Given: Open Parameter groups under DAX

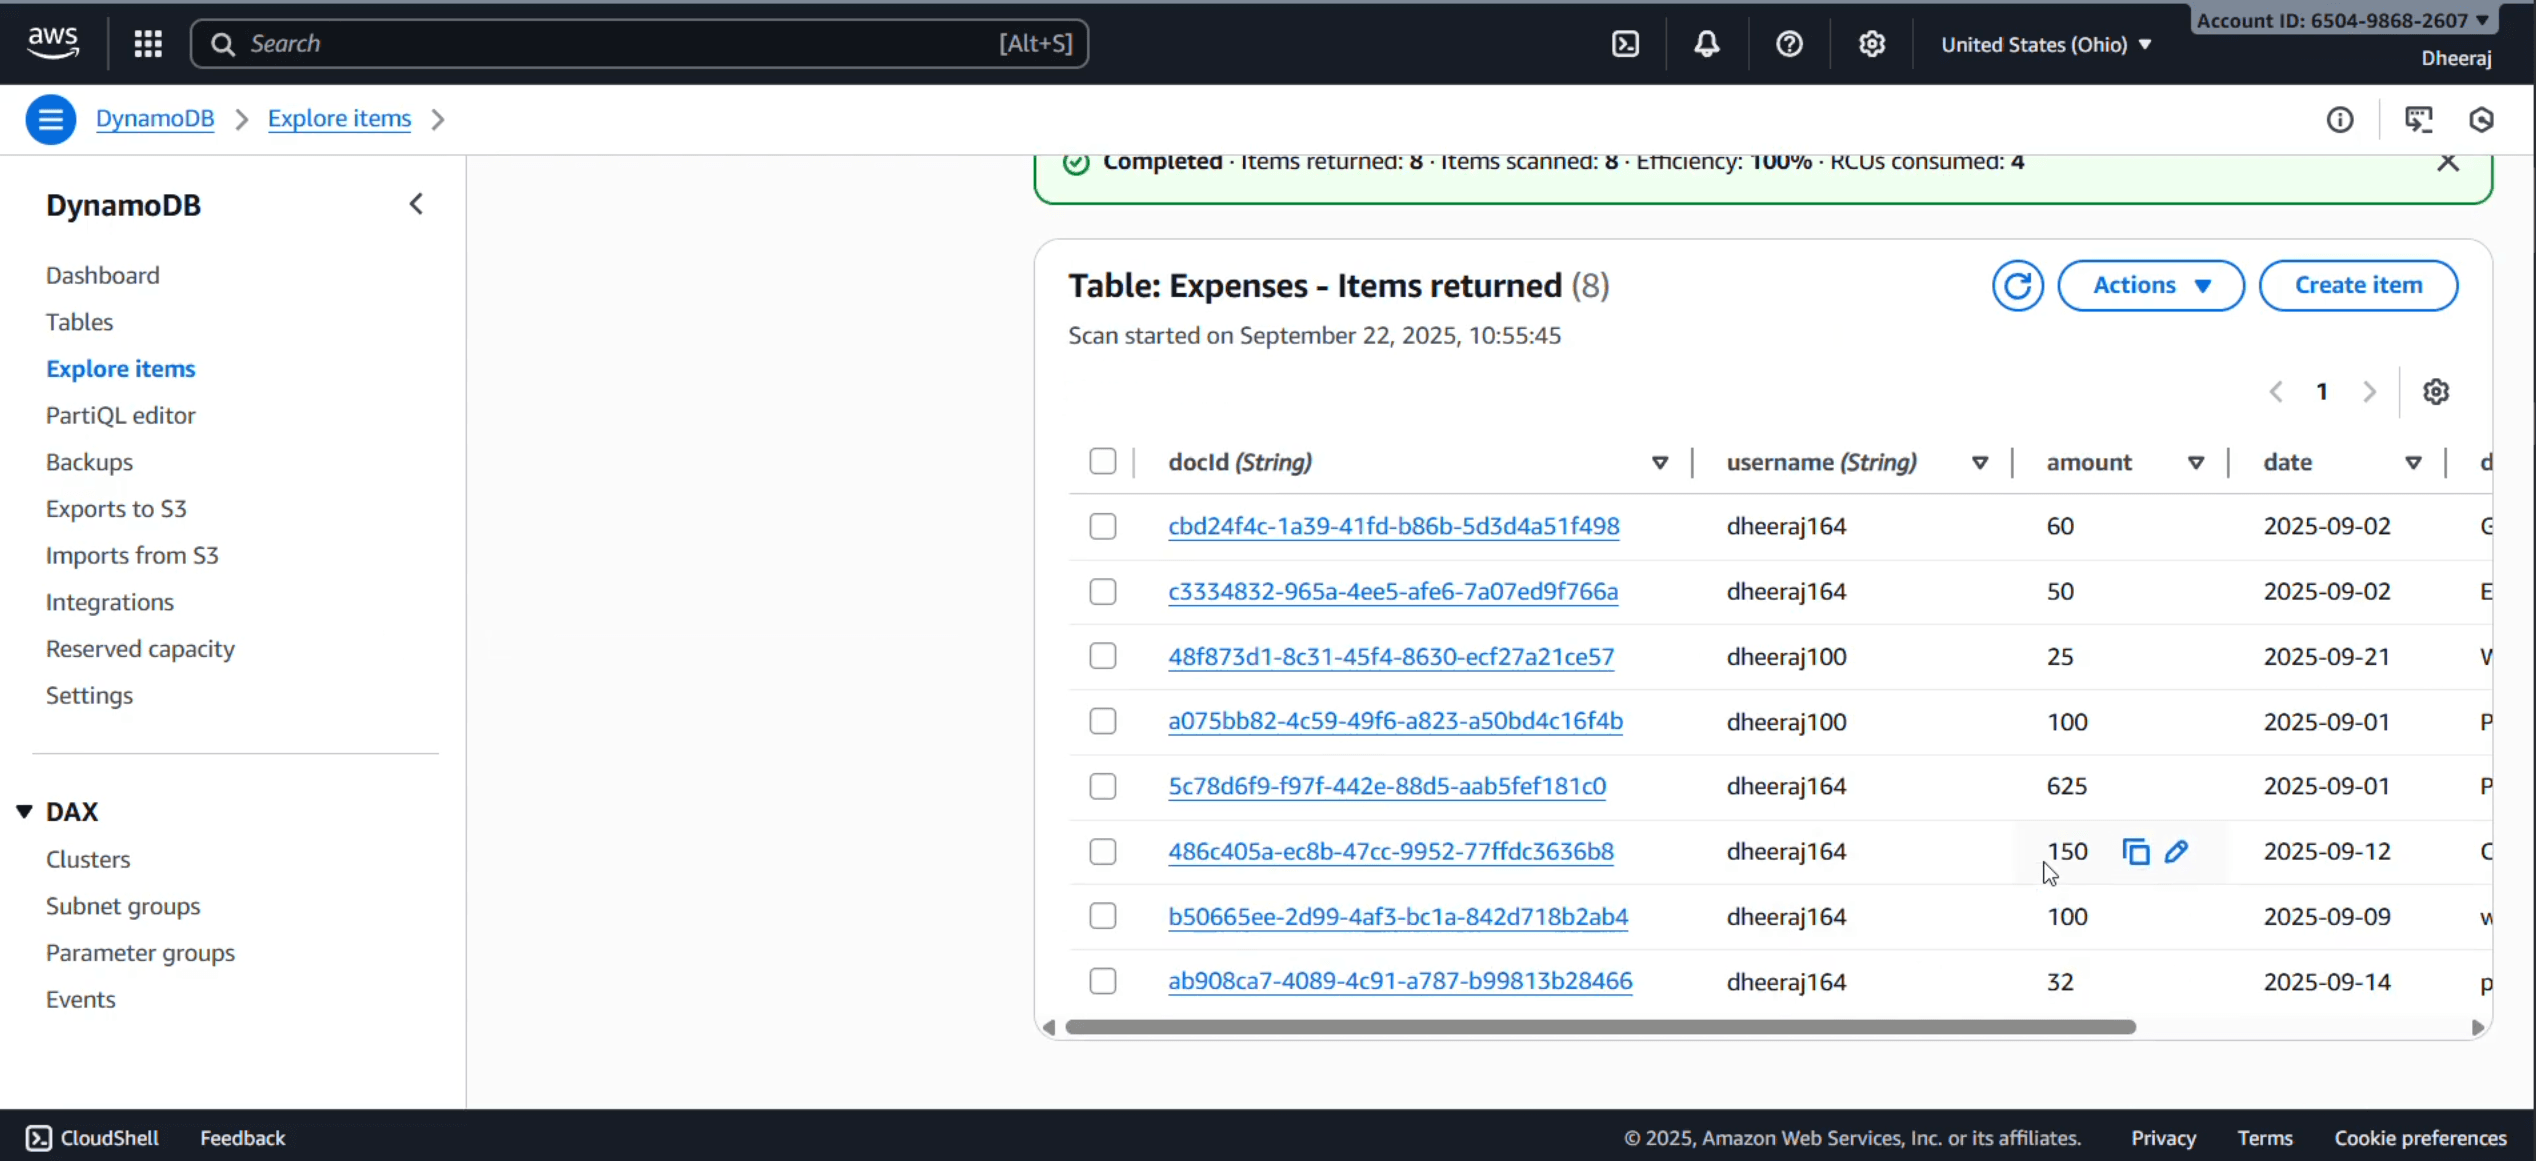Looking at the screenshot, I should point(140,953).
